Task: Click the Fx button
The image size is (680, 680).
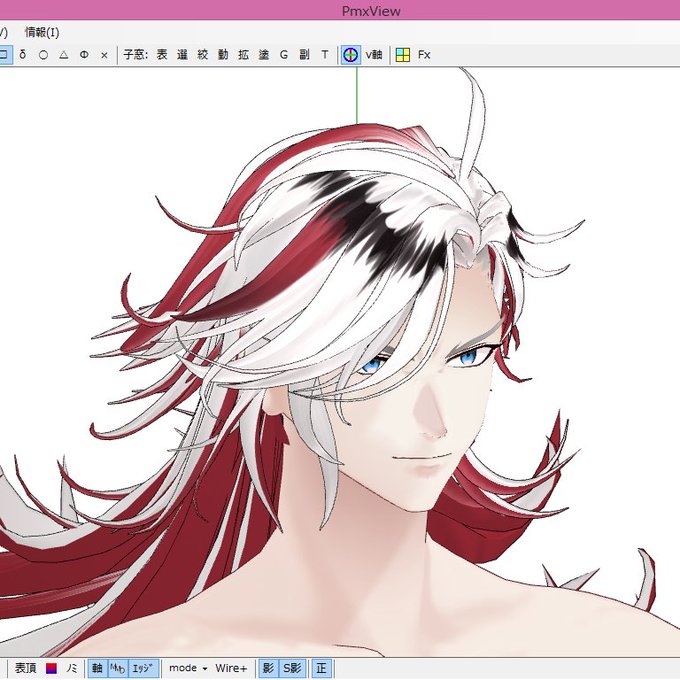Action: [424, 55]
